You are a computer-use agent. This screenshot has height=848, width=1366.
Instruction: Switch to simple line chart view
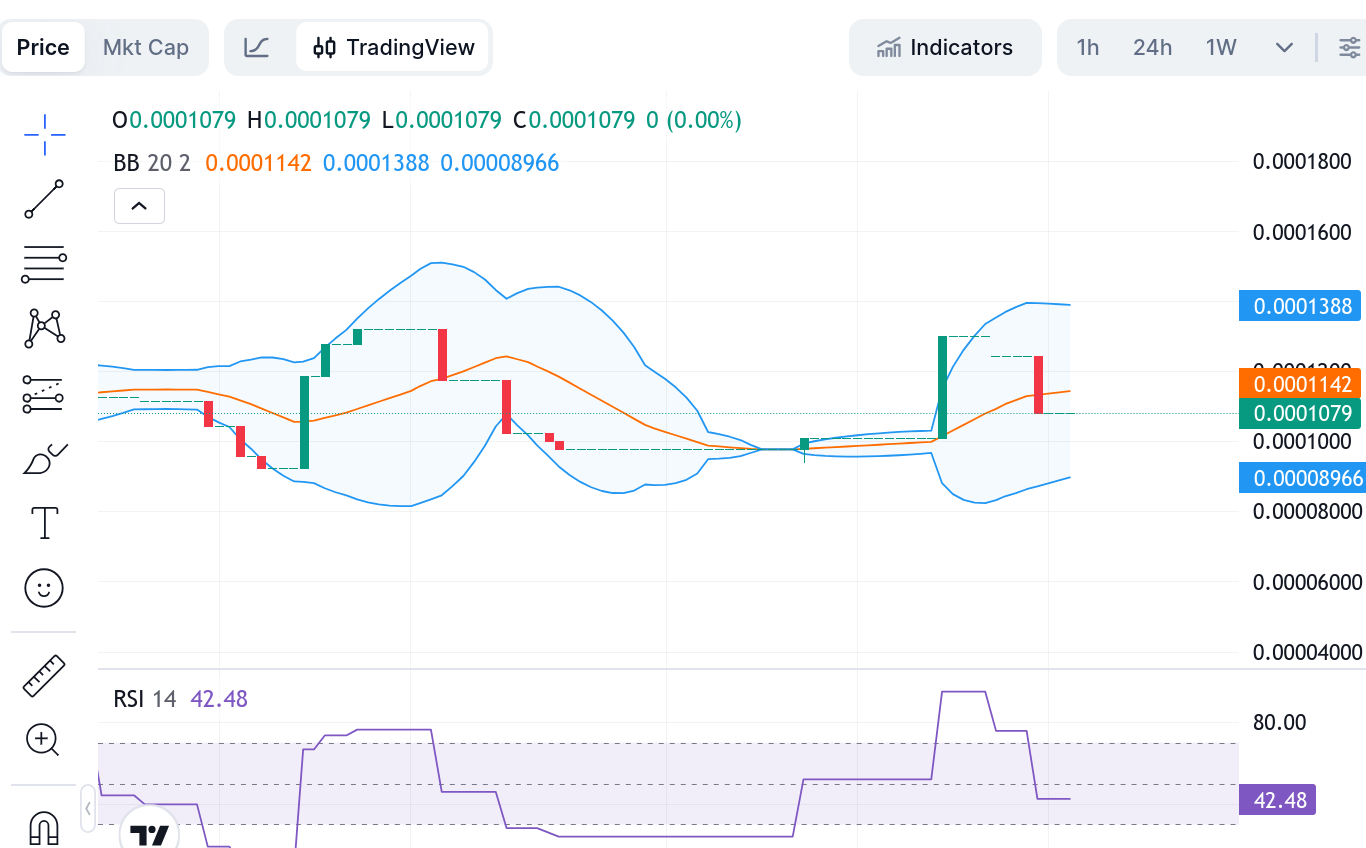click(x=257, y=47)
